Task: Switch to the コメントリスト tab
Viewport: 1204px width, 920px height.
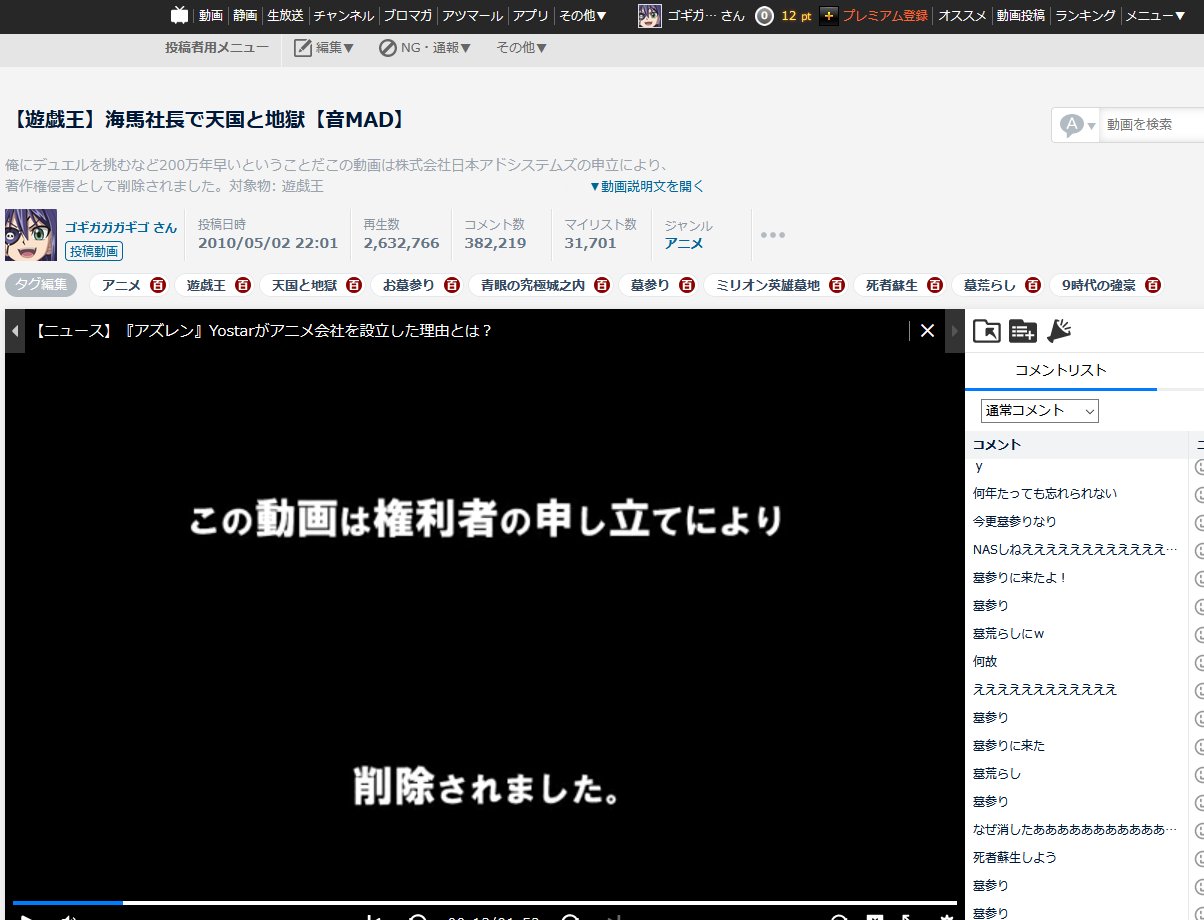Action: [x=1061, y=372]
